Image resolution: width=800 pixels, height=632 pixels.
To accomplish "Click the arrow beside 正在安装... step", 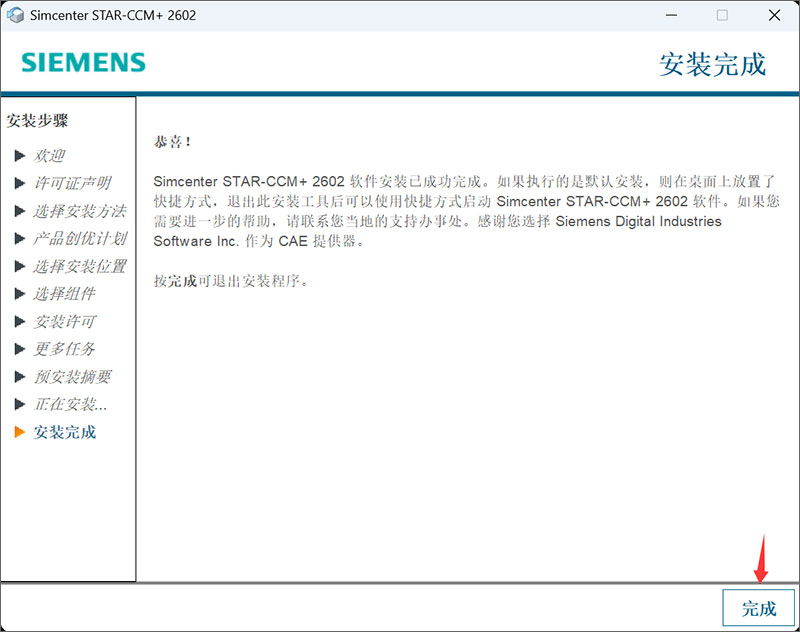I will pyautogui.click(x=20, y=404).
